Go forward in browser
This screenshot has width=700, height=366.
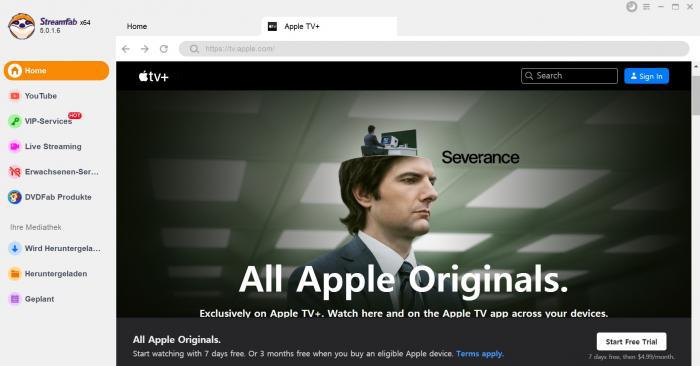(x=145, y=49)
